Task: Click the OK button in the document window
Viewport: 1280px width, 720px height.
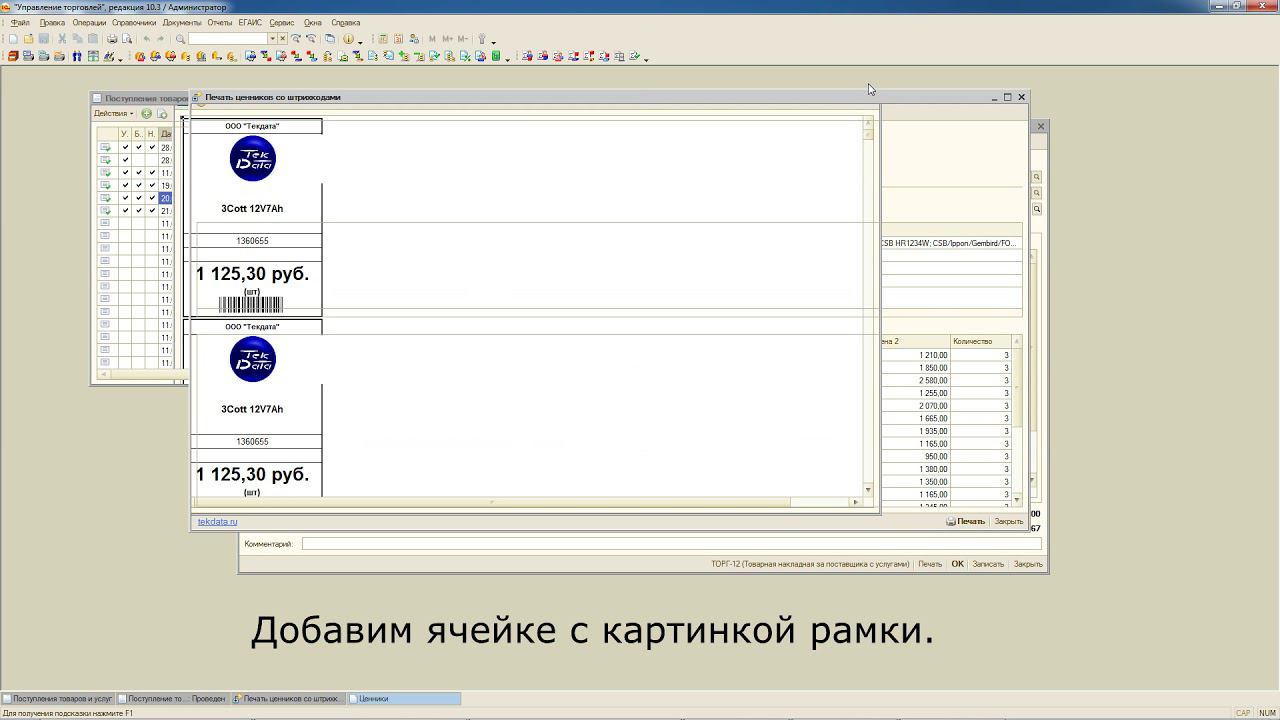Action: click(957, 564)
